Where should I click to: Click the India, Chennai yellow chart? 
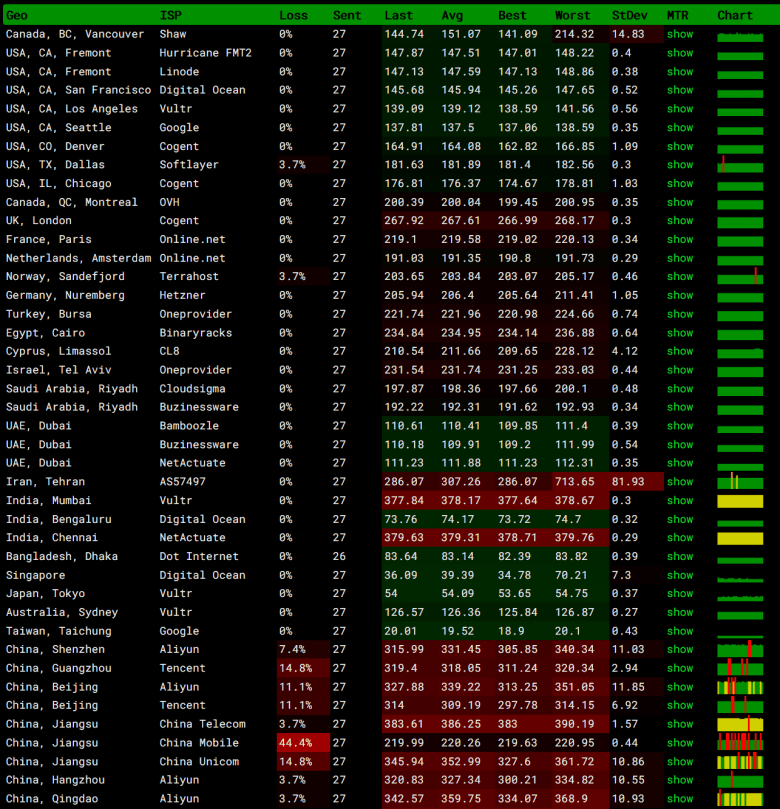pyautogui.click(x=740, y=538)
